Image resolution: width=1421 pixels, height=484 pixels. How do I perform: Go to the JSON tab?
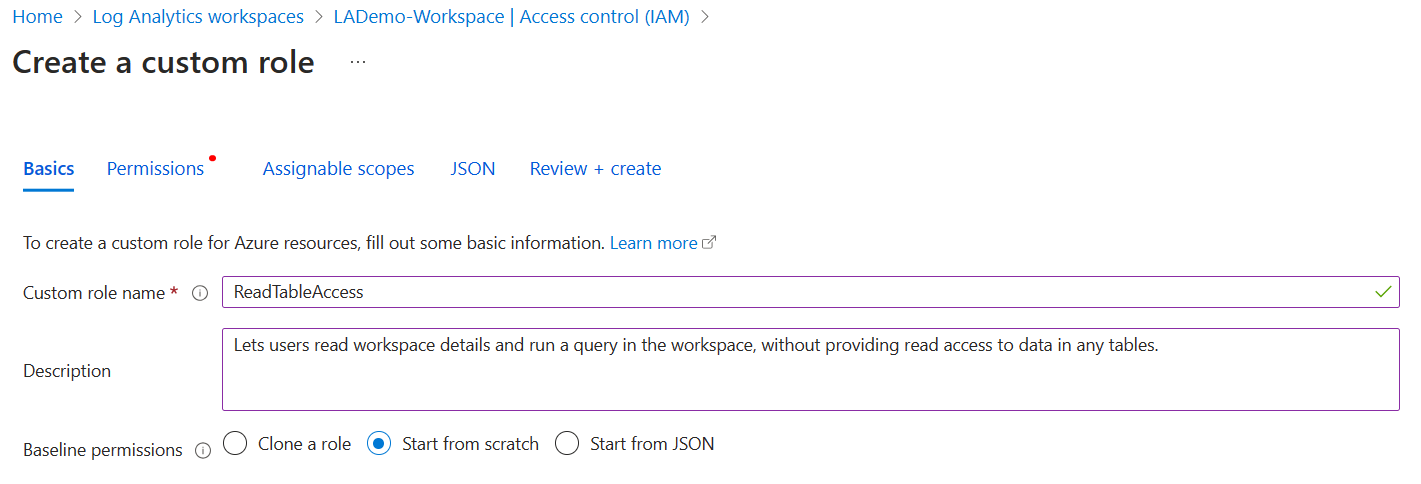472,169
